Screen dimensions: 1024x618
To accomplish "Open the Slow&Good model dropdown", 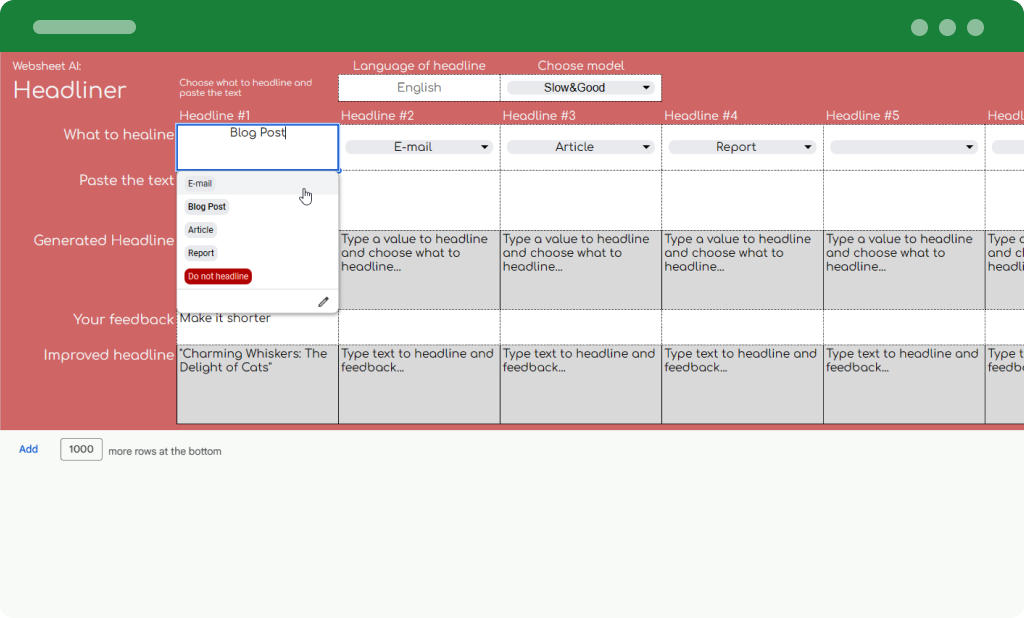I will [580, 88].
